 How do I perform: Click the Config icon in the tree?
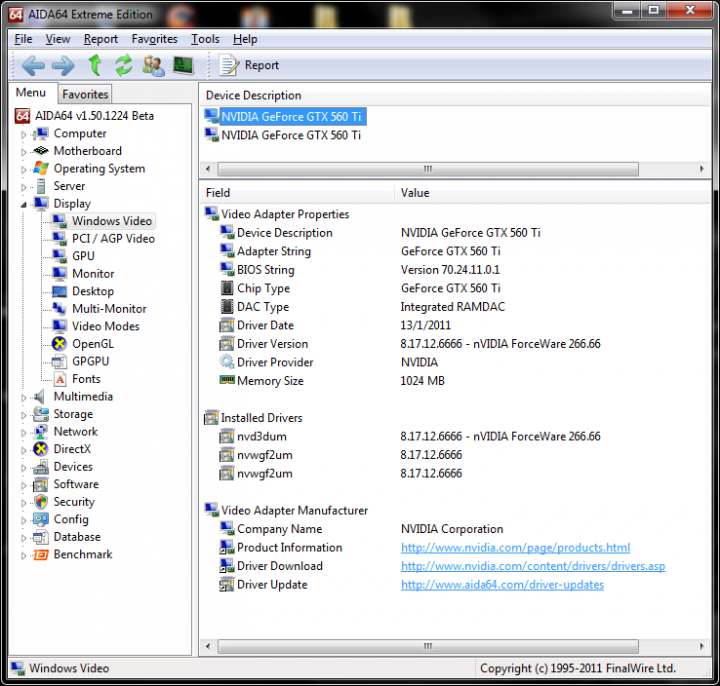pyautogui.click(x=41, y=519)
